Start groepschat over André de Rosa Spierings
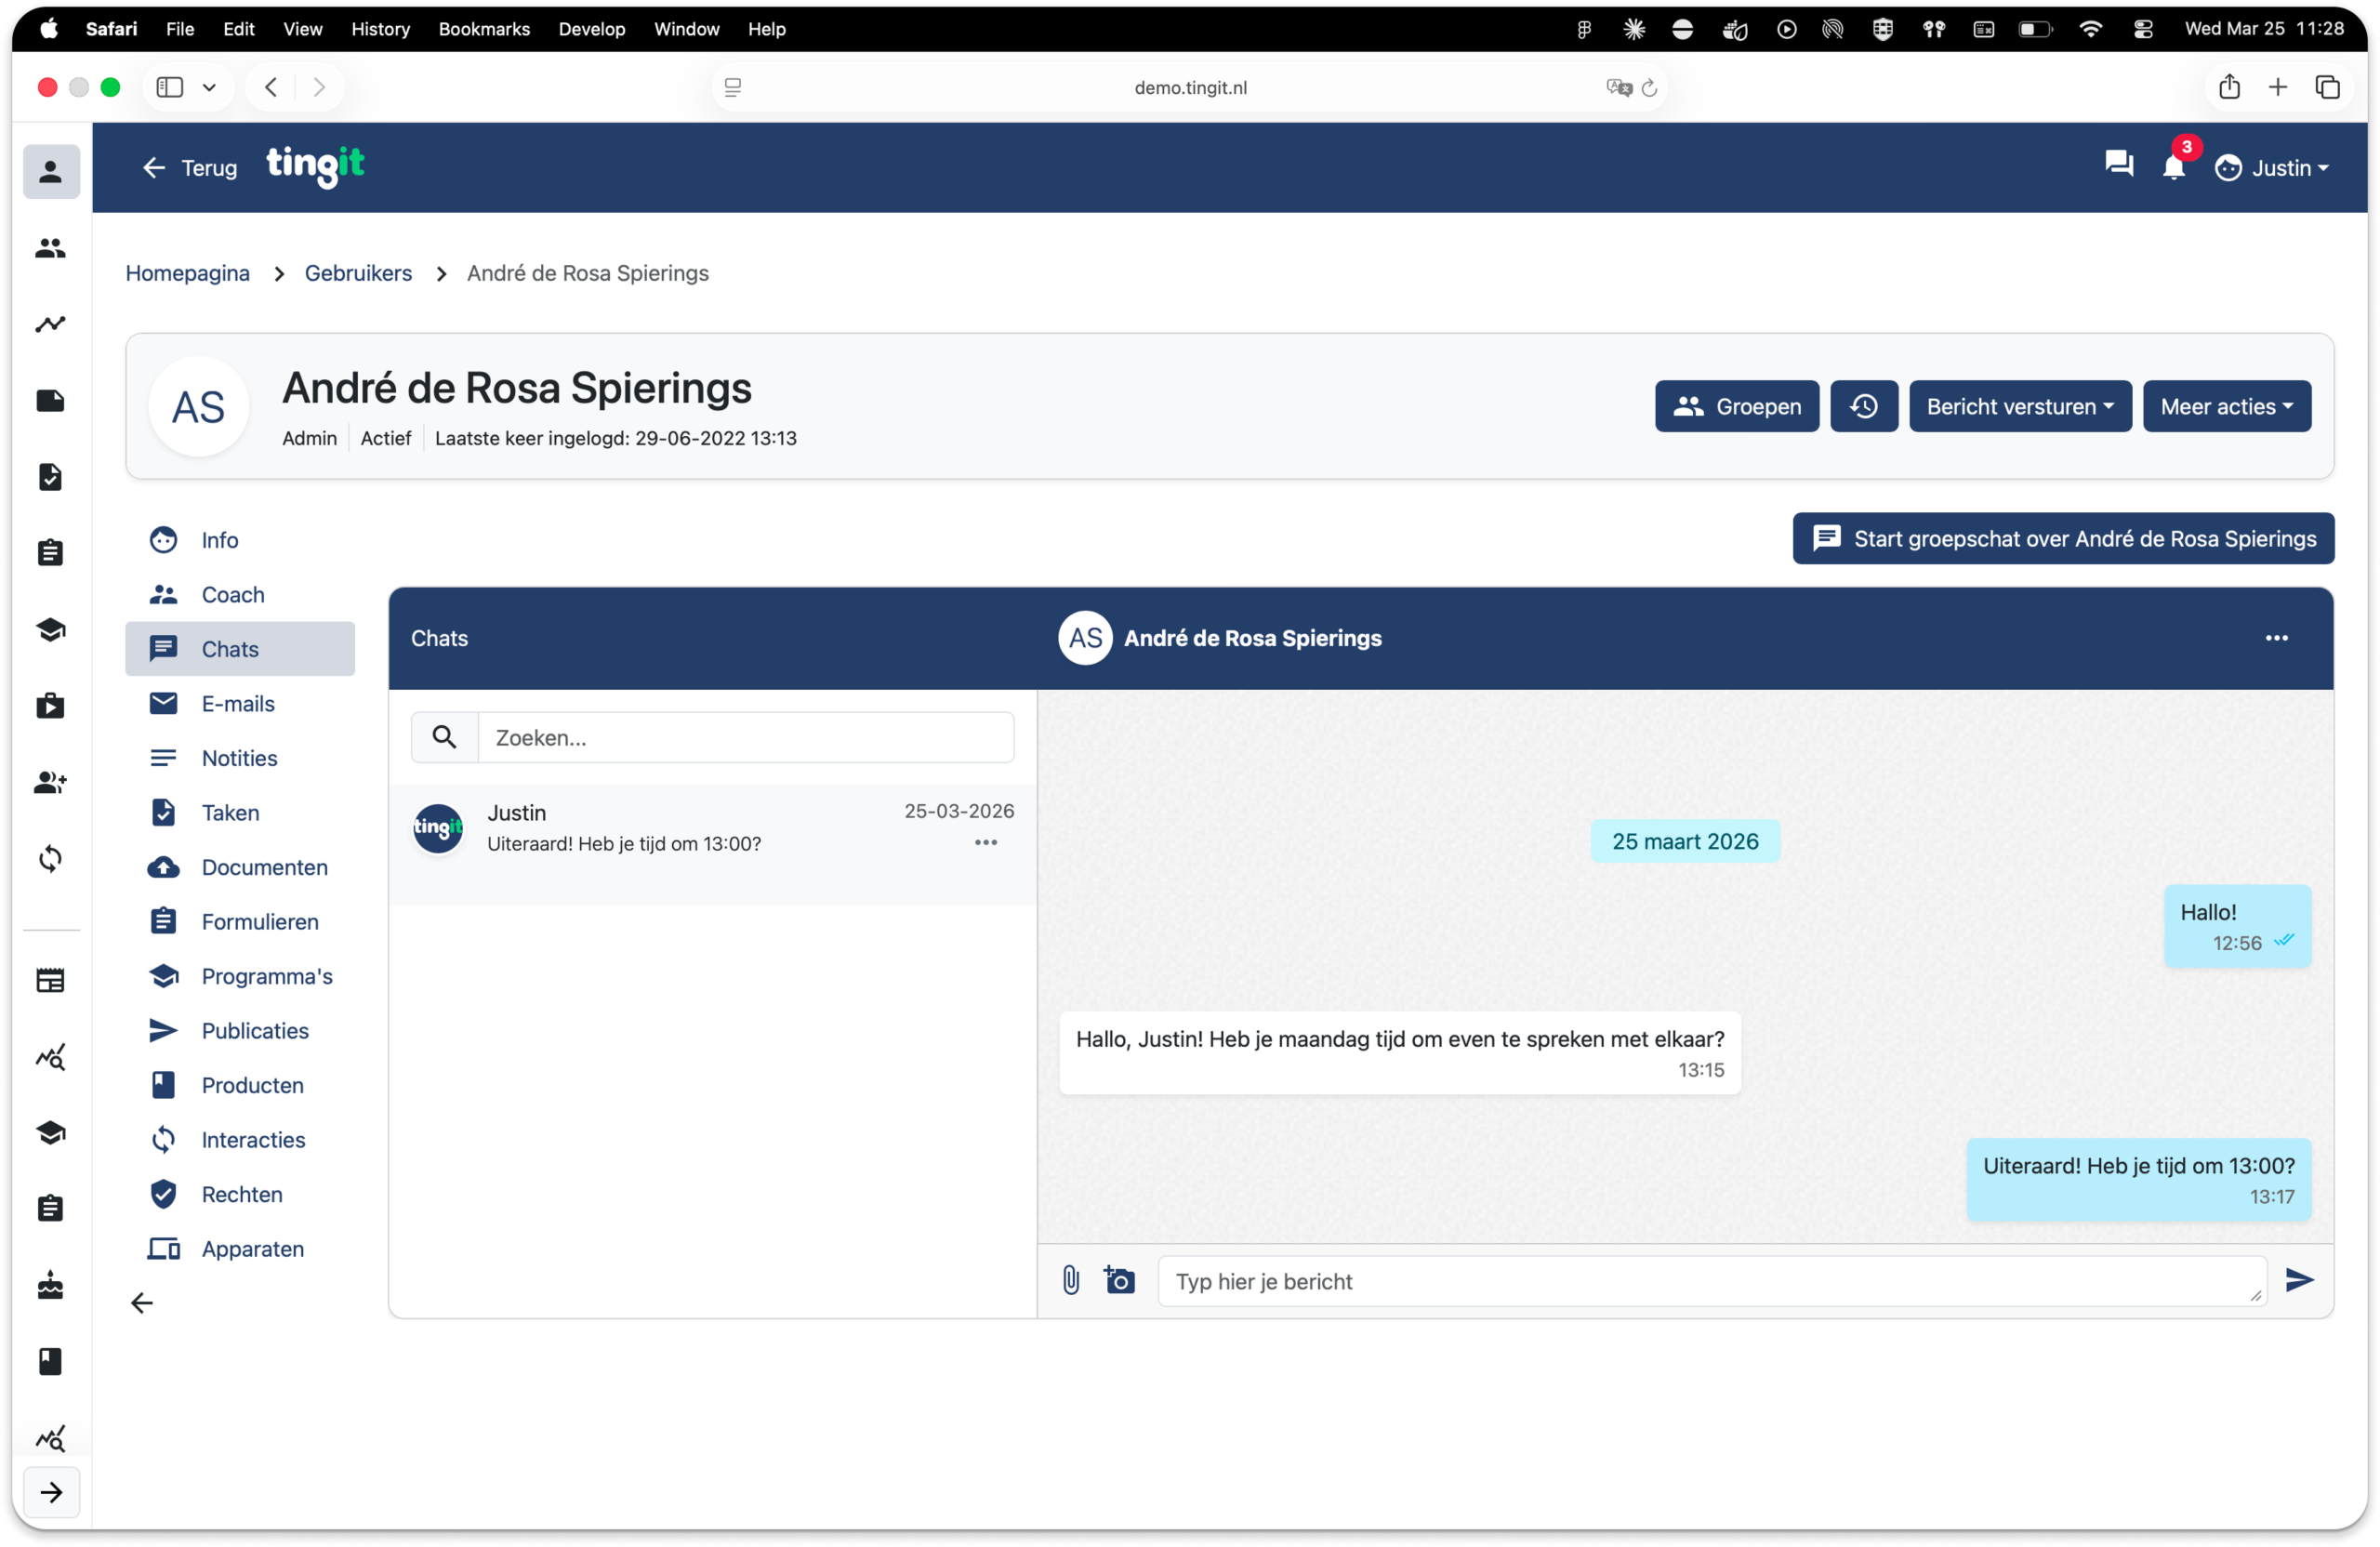The width and height of the screenshot is (2380, 1547). [x=2063, y=539]
